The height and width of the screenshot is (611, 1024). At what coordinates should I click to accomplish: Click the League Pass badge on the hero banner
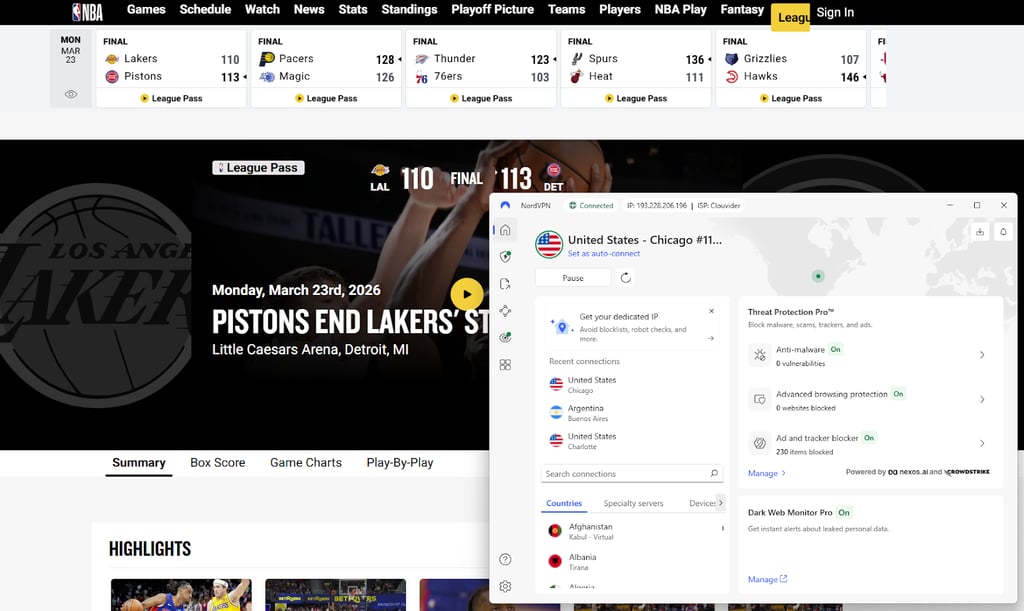click(x=258, y=168)
